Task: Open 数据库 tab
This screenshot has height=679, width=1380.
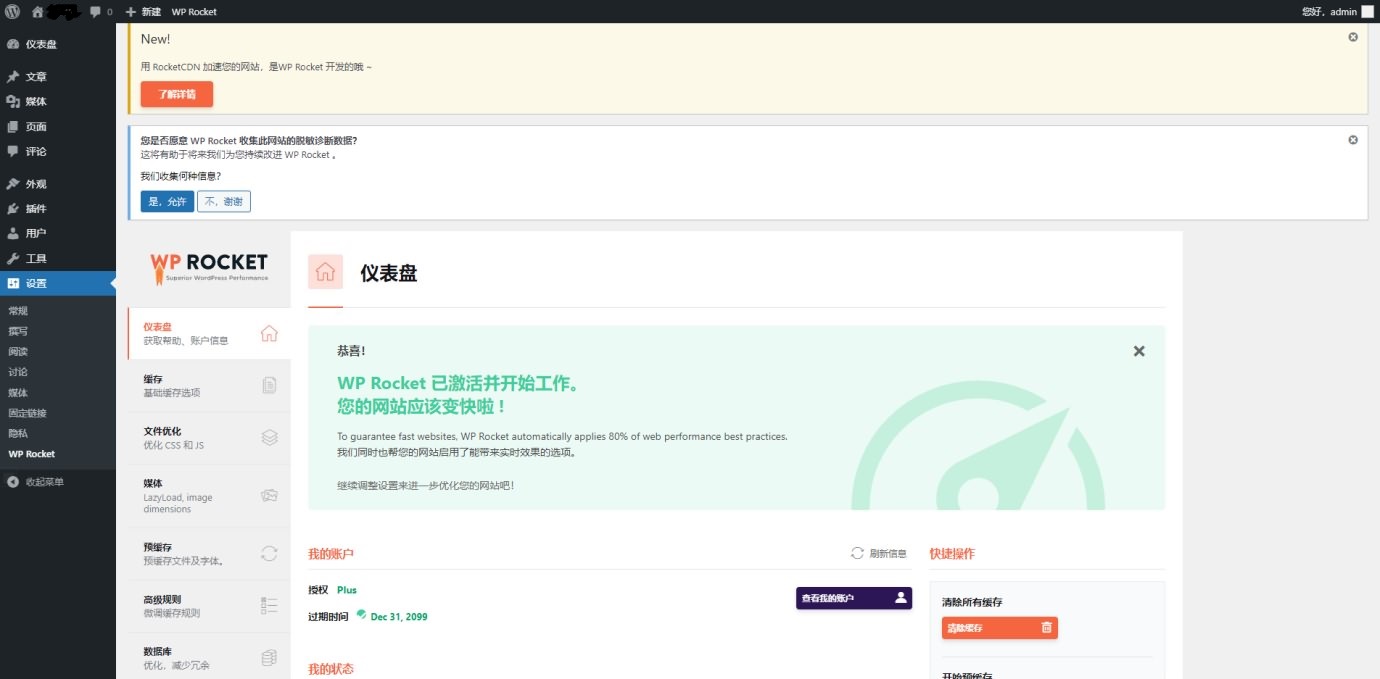Action: [209, 658]
